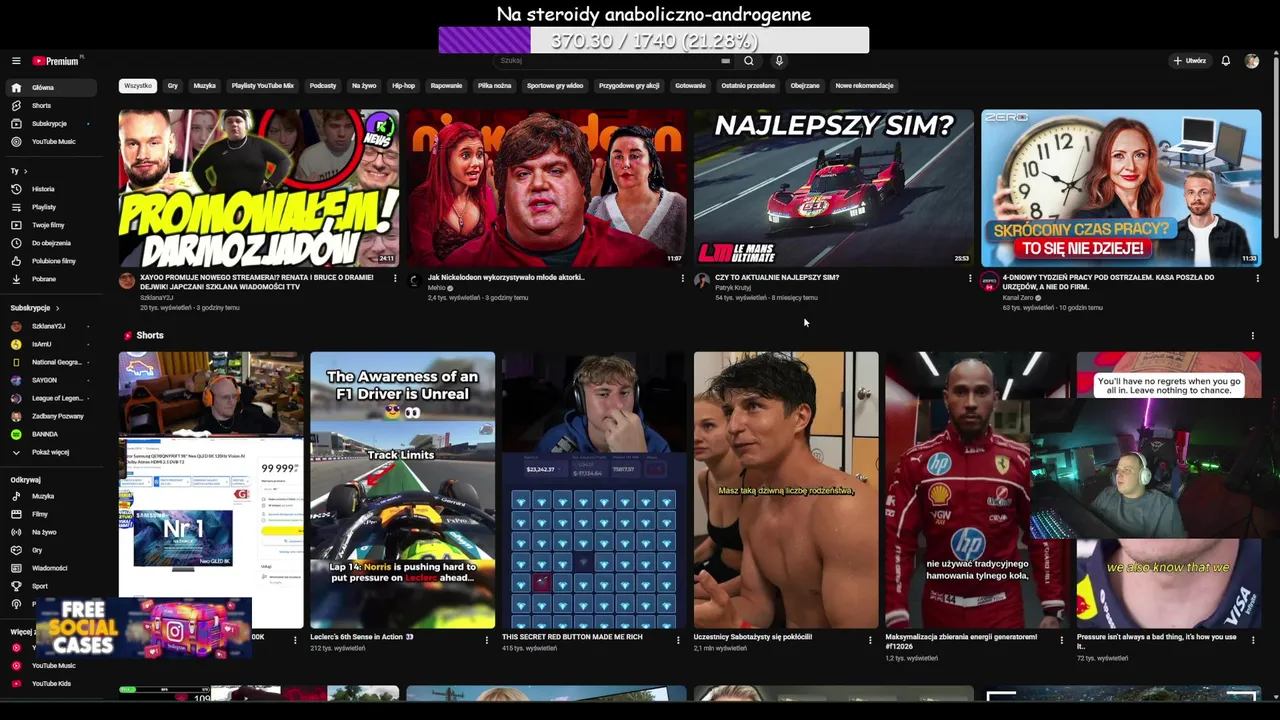
Task: Play SKRÓCONY CZAS PRACY thumbnail
Action: [x=1121, y=188]
